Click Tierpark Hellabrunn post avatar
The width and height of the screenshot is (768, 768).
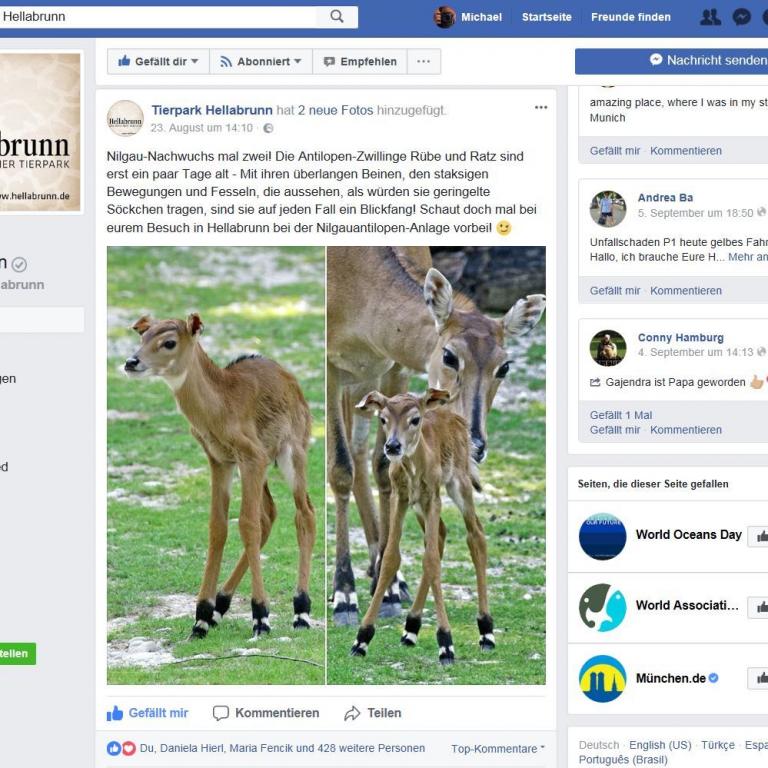tap(125, 118)
